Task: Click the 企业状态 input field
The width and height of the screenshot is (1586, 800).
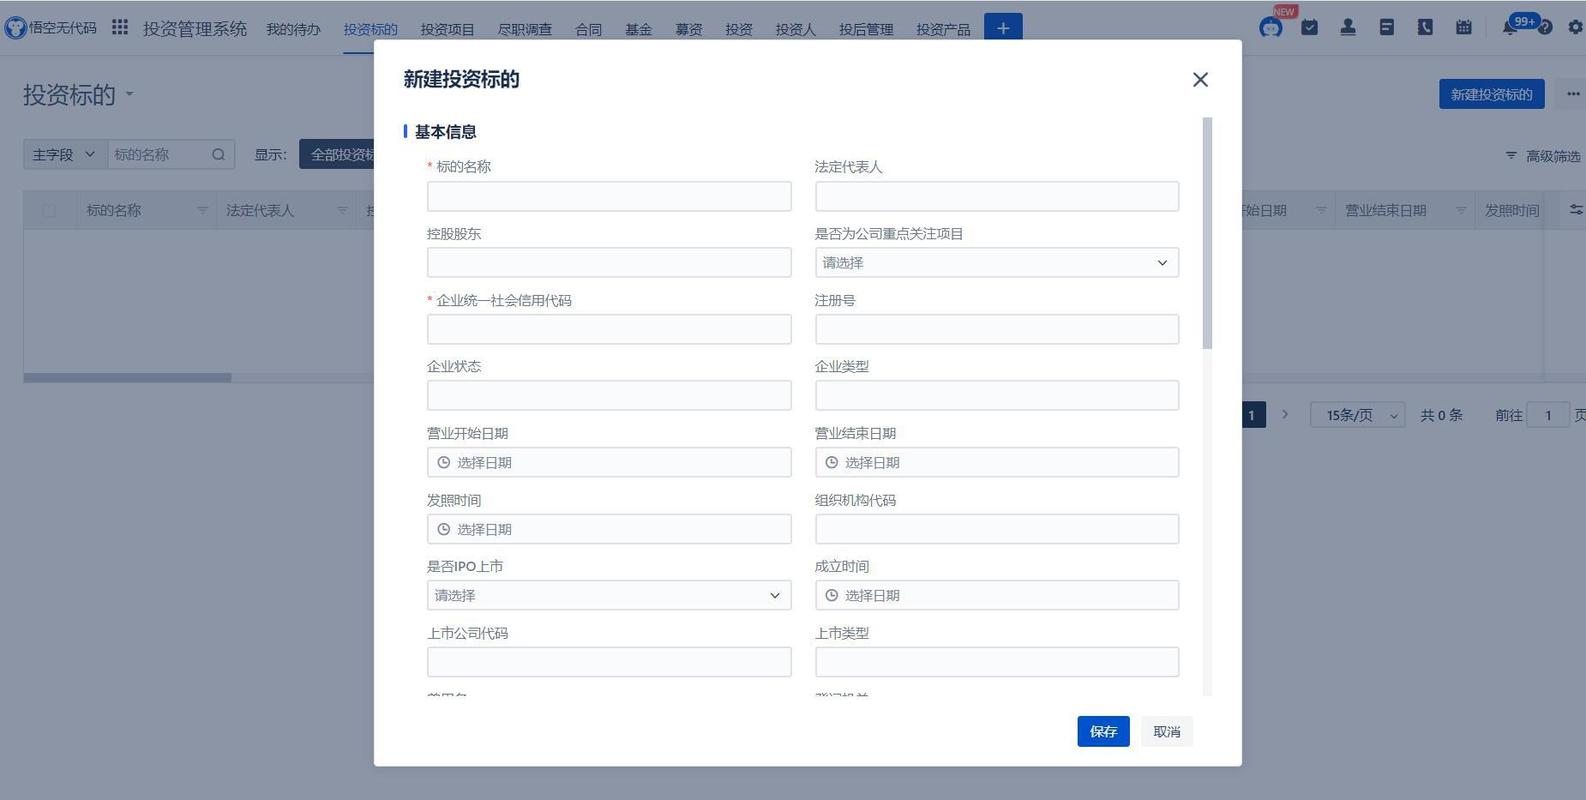Action: pyautogui.click(x=609, y=396)
